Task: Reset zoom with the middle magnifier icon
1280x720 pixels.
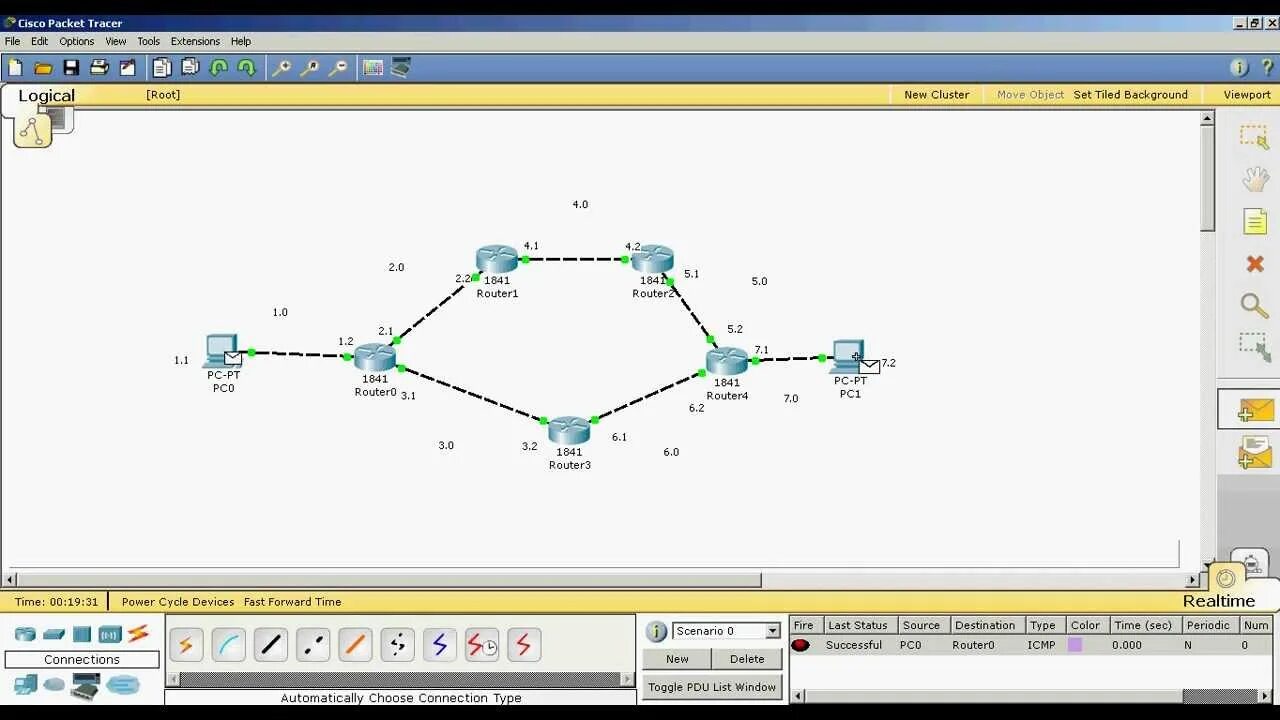Action: pyautogui.click(x=310, y=68)
